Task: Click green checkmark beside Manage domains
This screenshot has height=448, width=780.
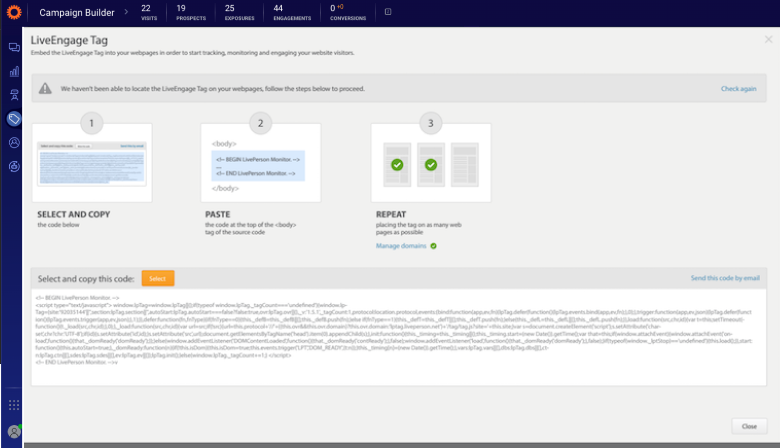Action: 433,246
